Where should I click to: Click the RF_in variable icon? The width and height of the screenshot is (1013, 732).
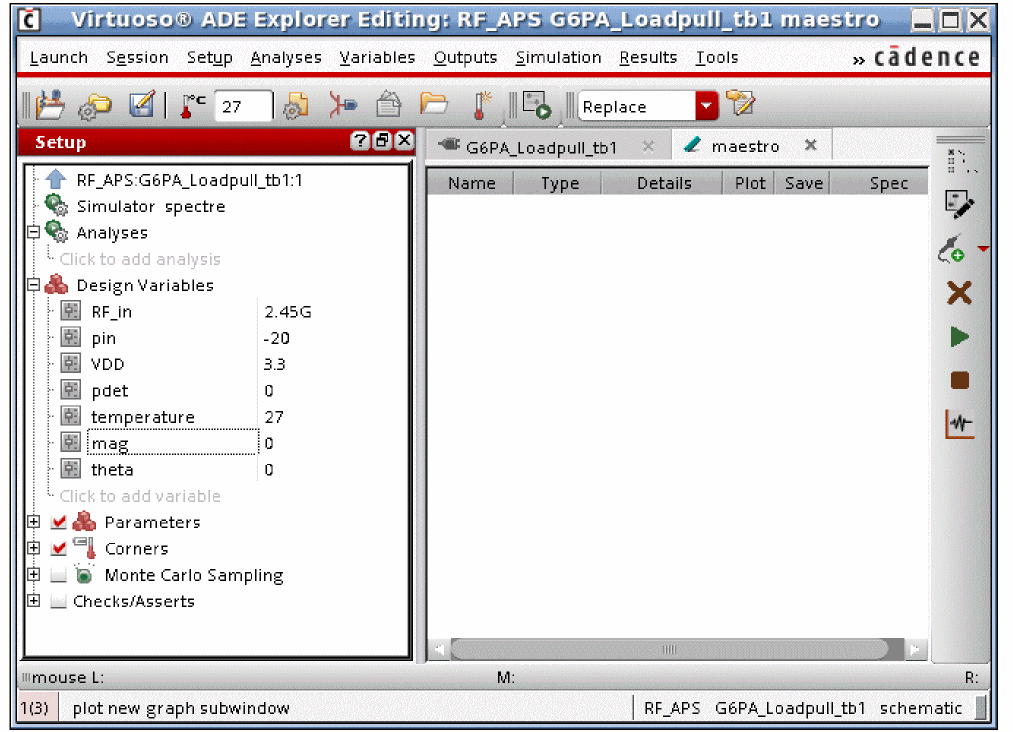(x=70, y=311)
